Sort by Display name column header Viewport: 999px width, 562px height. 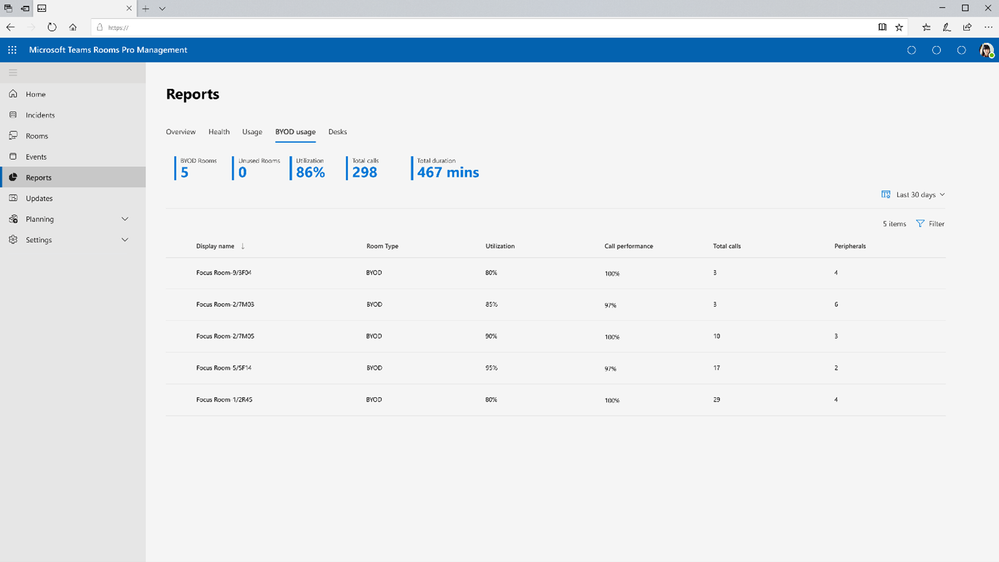[215, 246]
